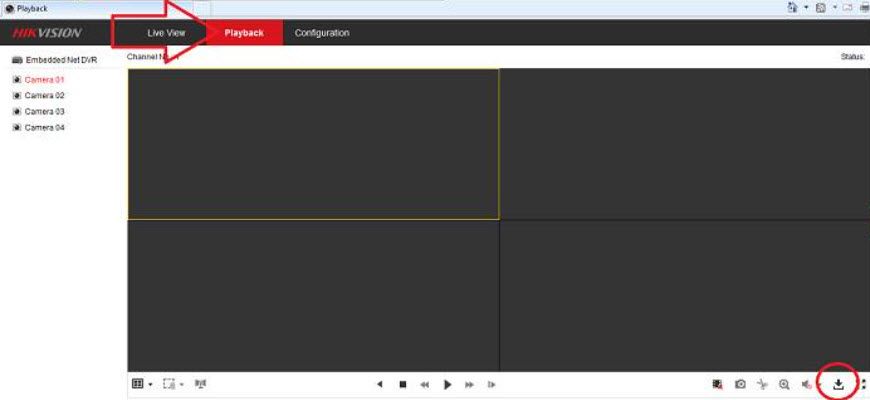Select Camera 03 in the list
The image size is (870, 400).
pos(44,112)
